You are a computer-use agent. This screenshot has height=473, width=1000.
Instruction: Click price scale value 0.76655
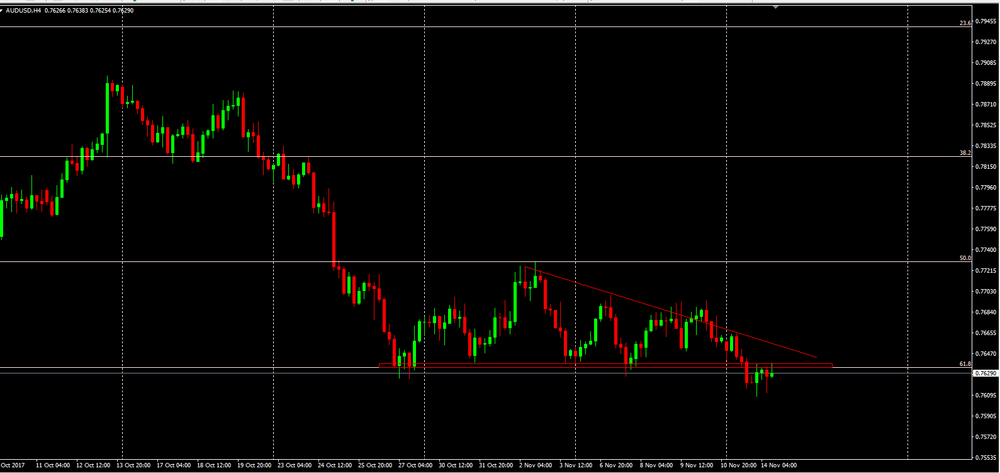pos(986,333)
